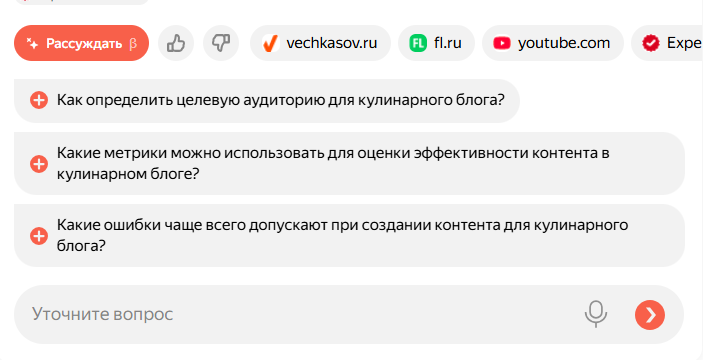Activate the microphone voice input icon

tap(596, 314)
